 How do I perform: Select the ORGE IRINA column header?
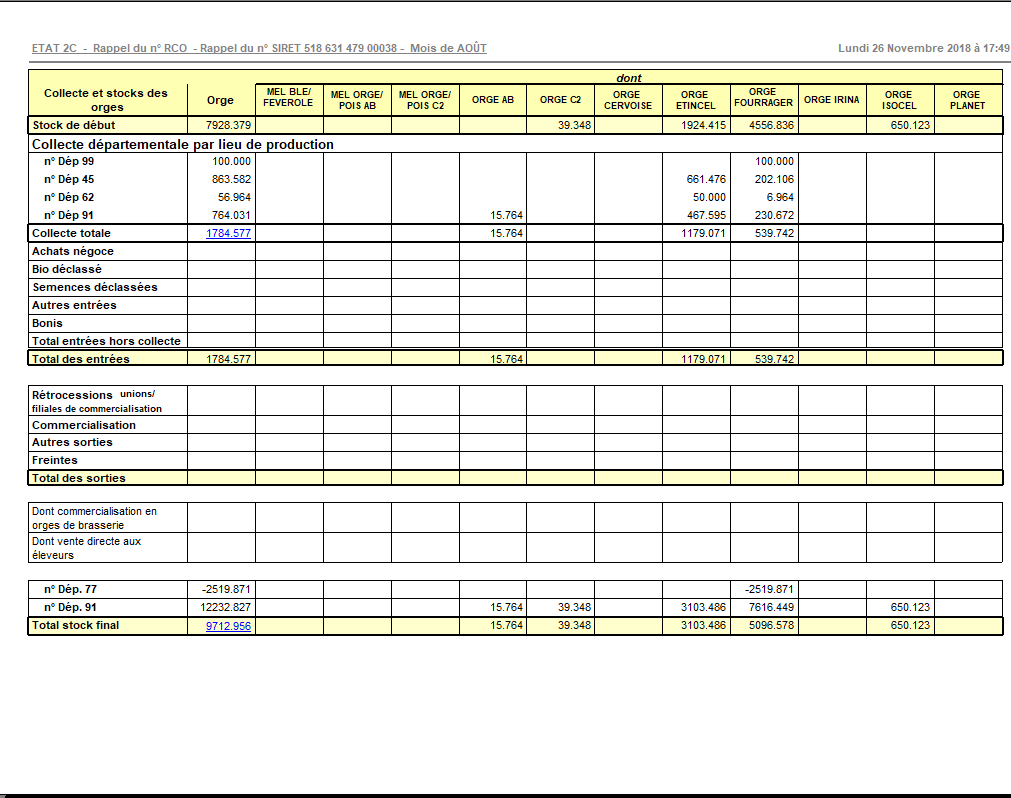coord(831,100)
